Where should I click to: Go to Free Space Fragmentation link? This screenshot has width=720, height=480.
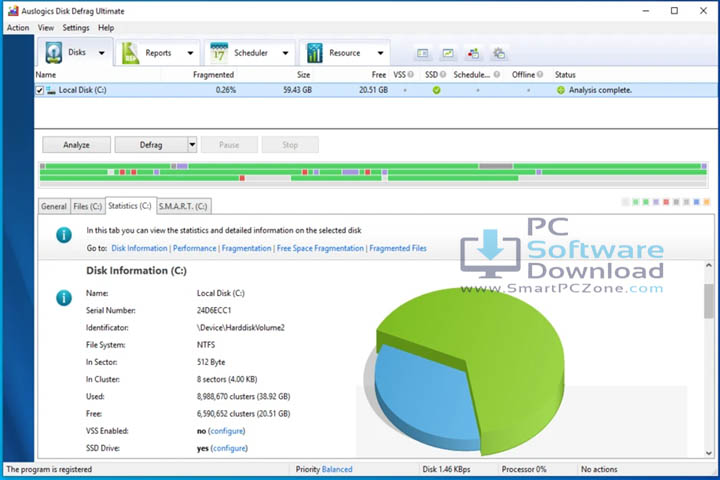pos(320,248)
